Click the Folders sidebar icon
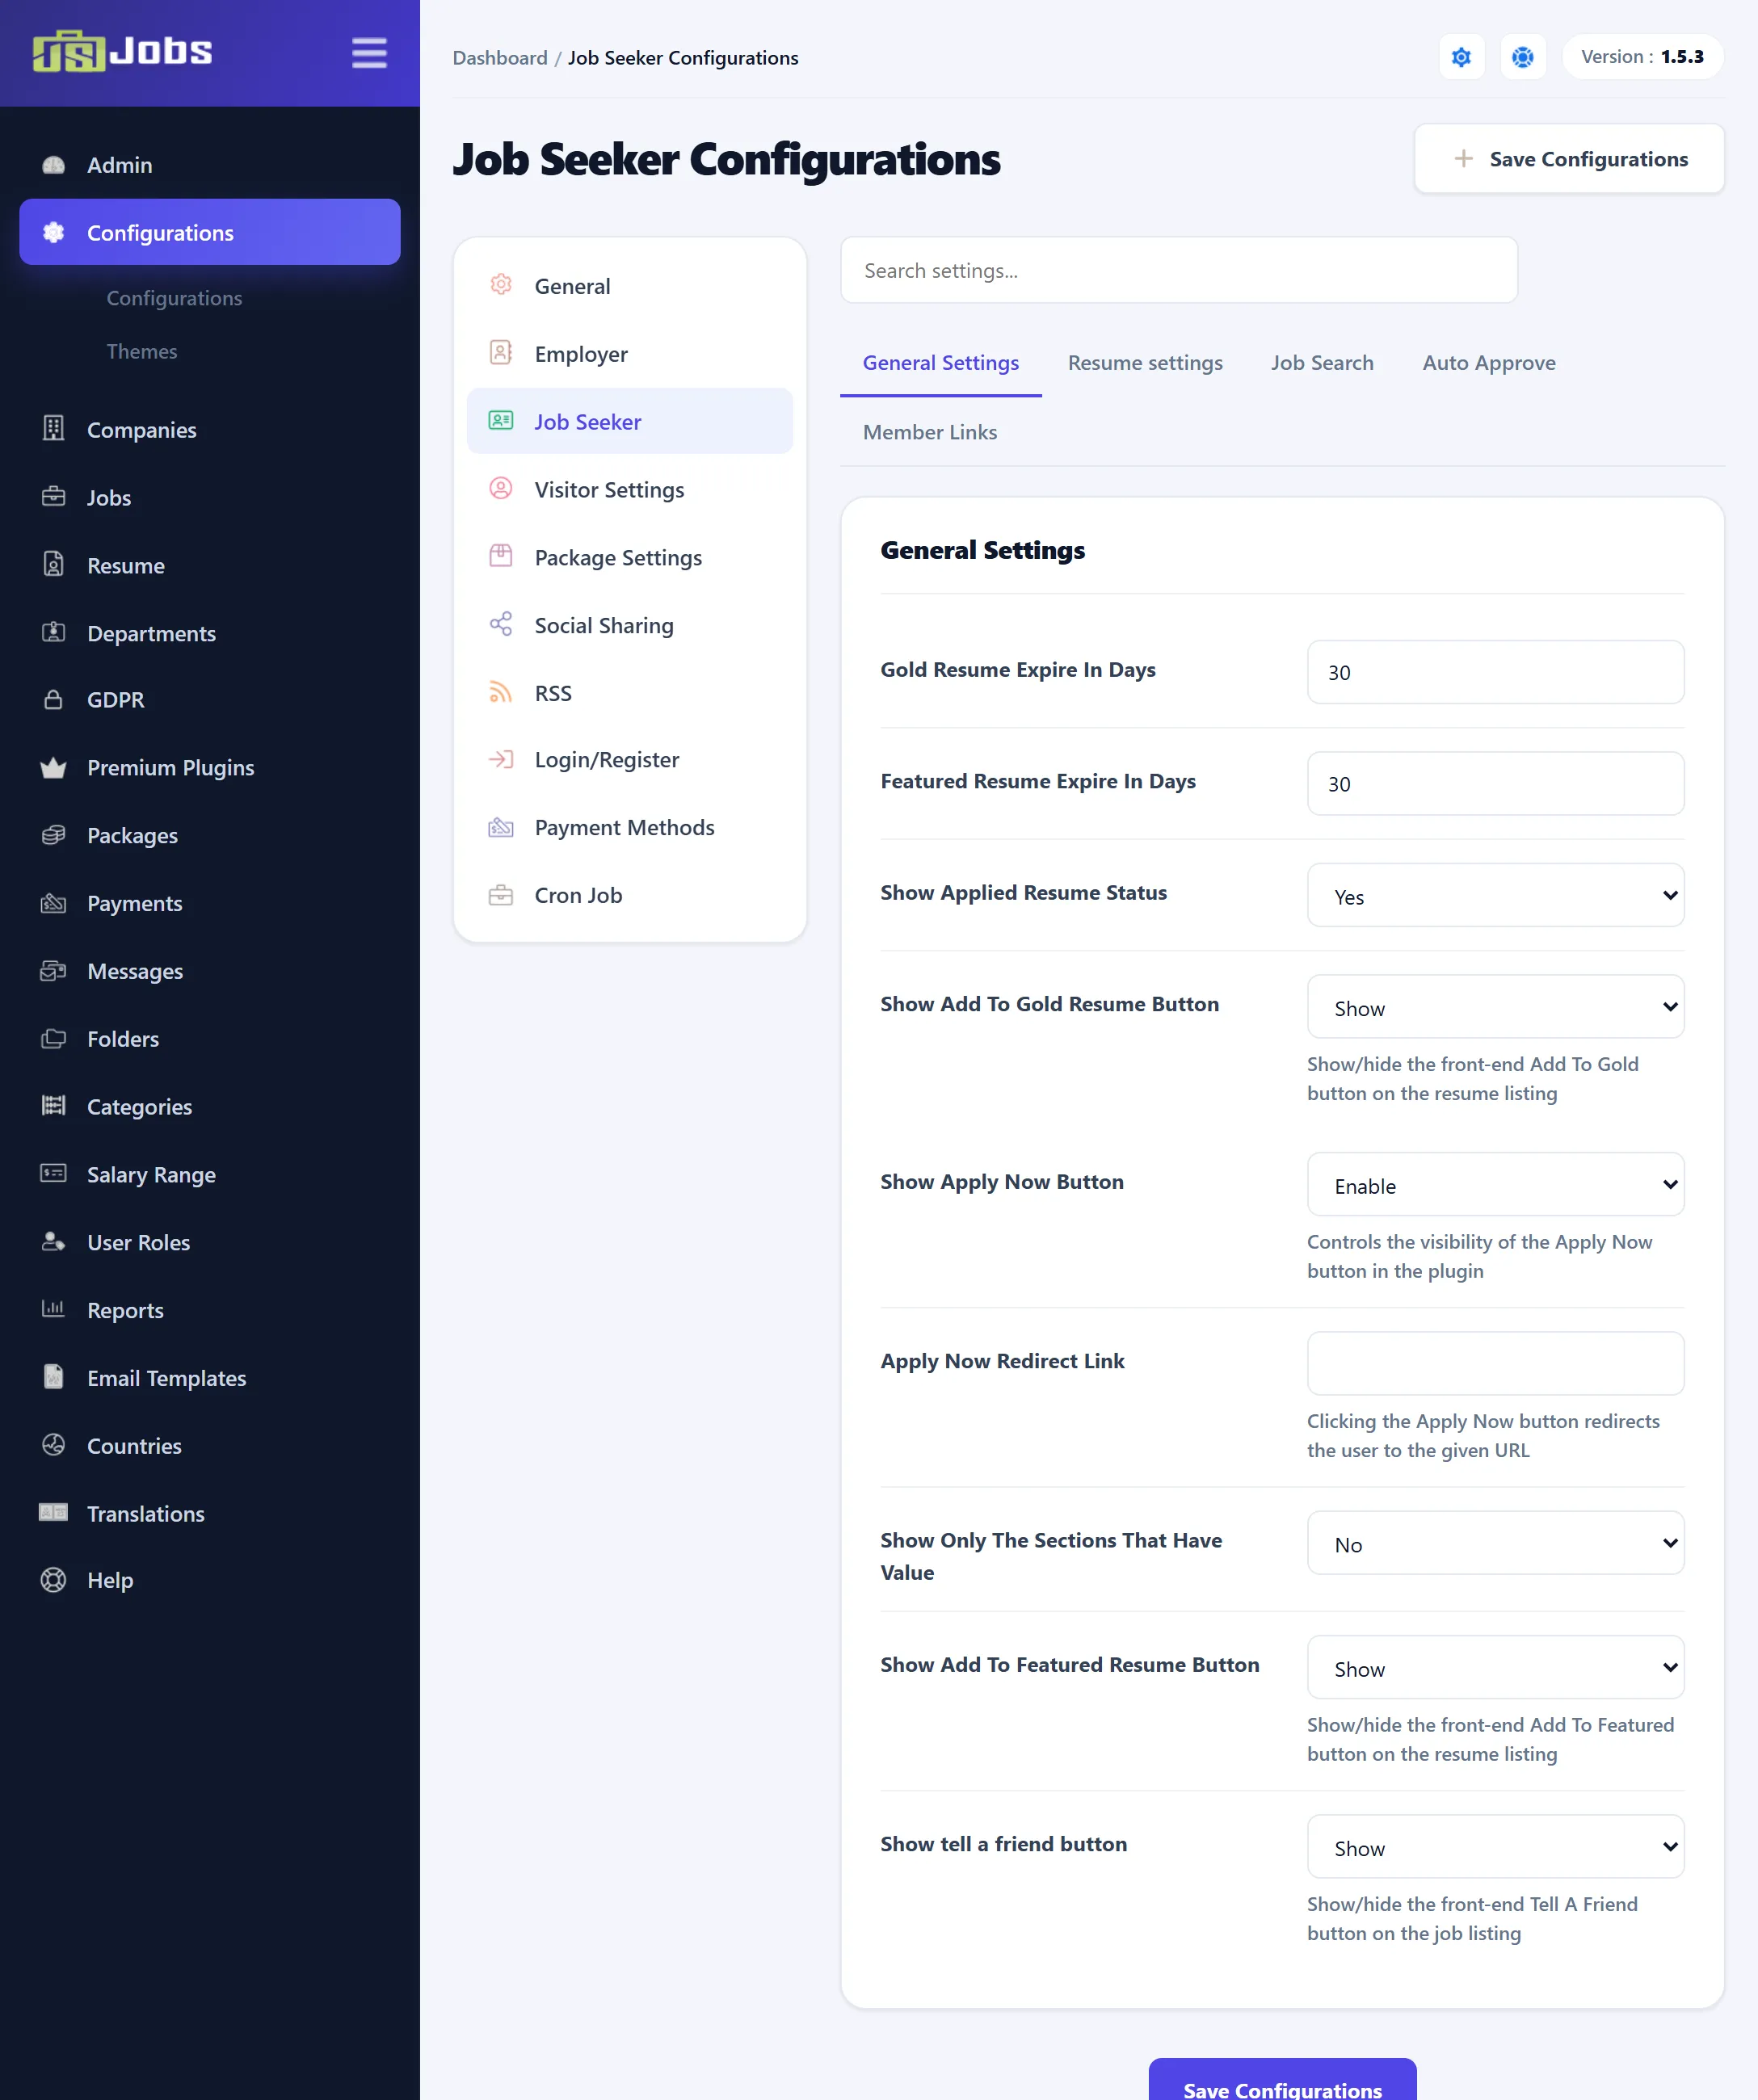Image resolution: width=1758 pixels, height=2100 pixels. point(53,1039)
